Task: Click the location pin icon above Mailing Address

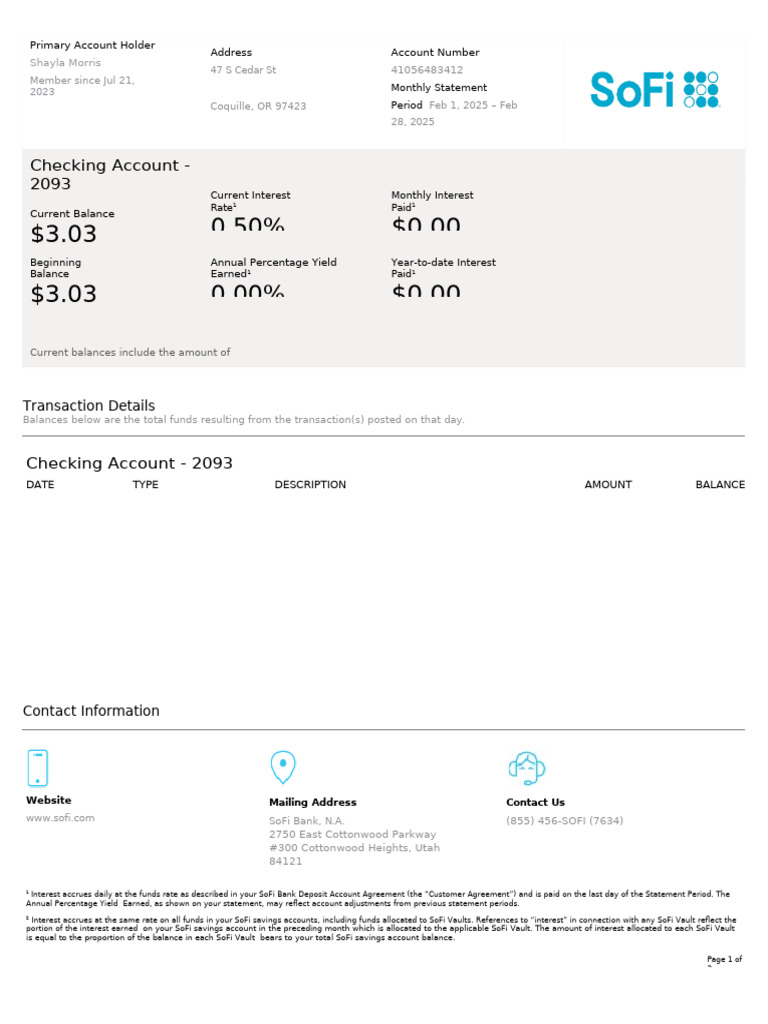Action: click(283, 768)
